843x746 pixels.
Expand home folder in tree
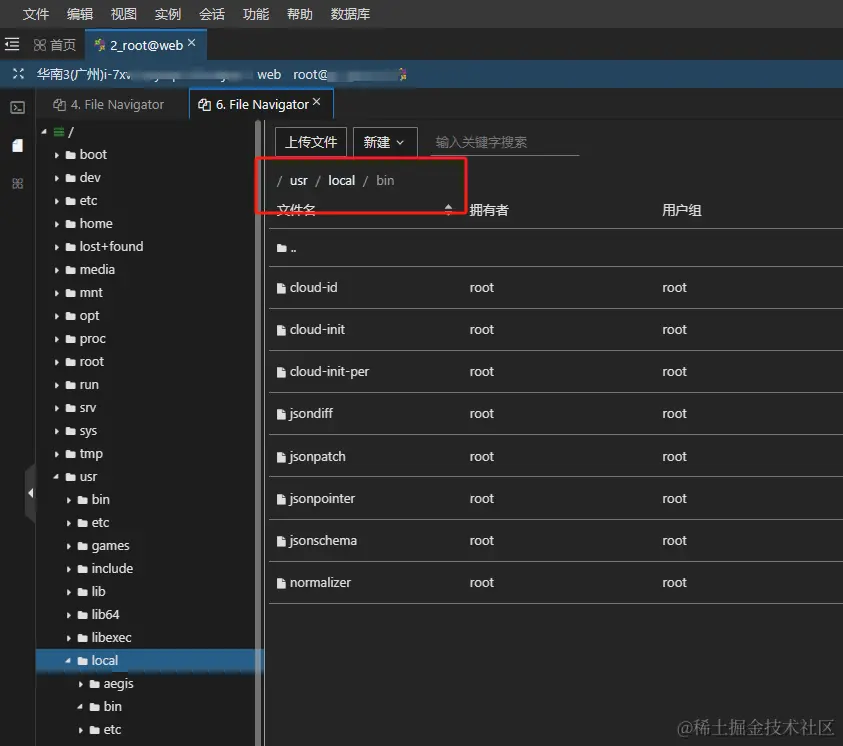[56, 224]
